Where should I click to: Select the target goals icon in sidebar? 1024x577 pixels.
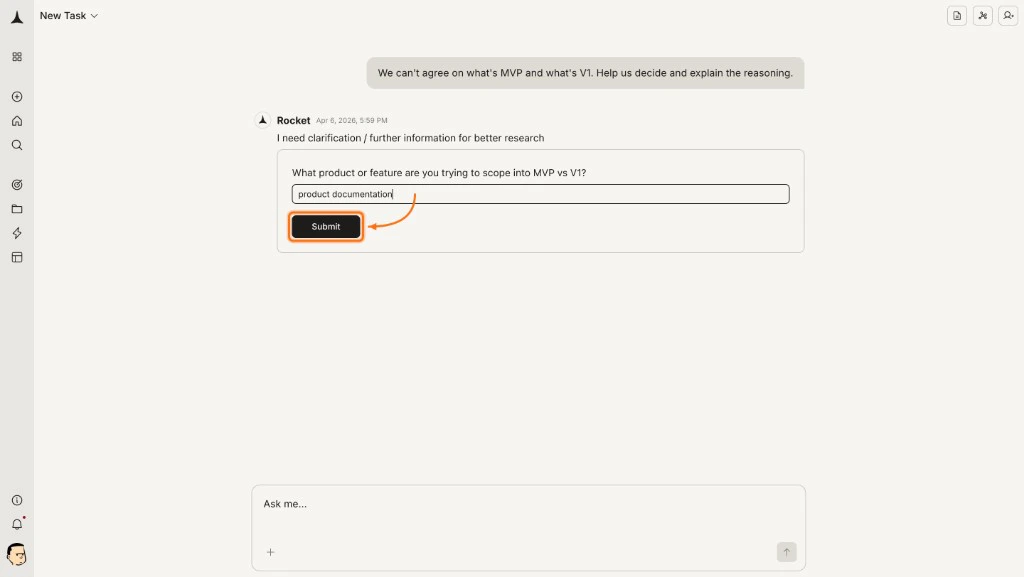[x=16, y=185]
